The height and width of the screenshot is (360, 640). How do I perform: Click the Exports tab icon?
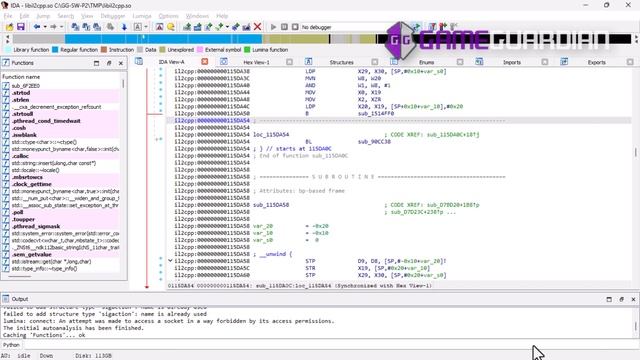(x=564, y=62)
